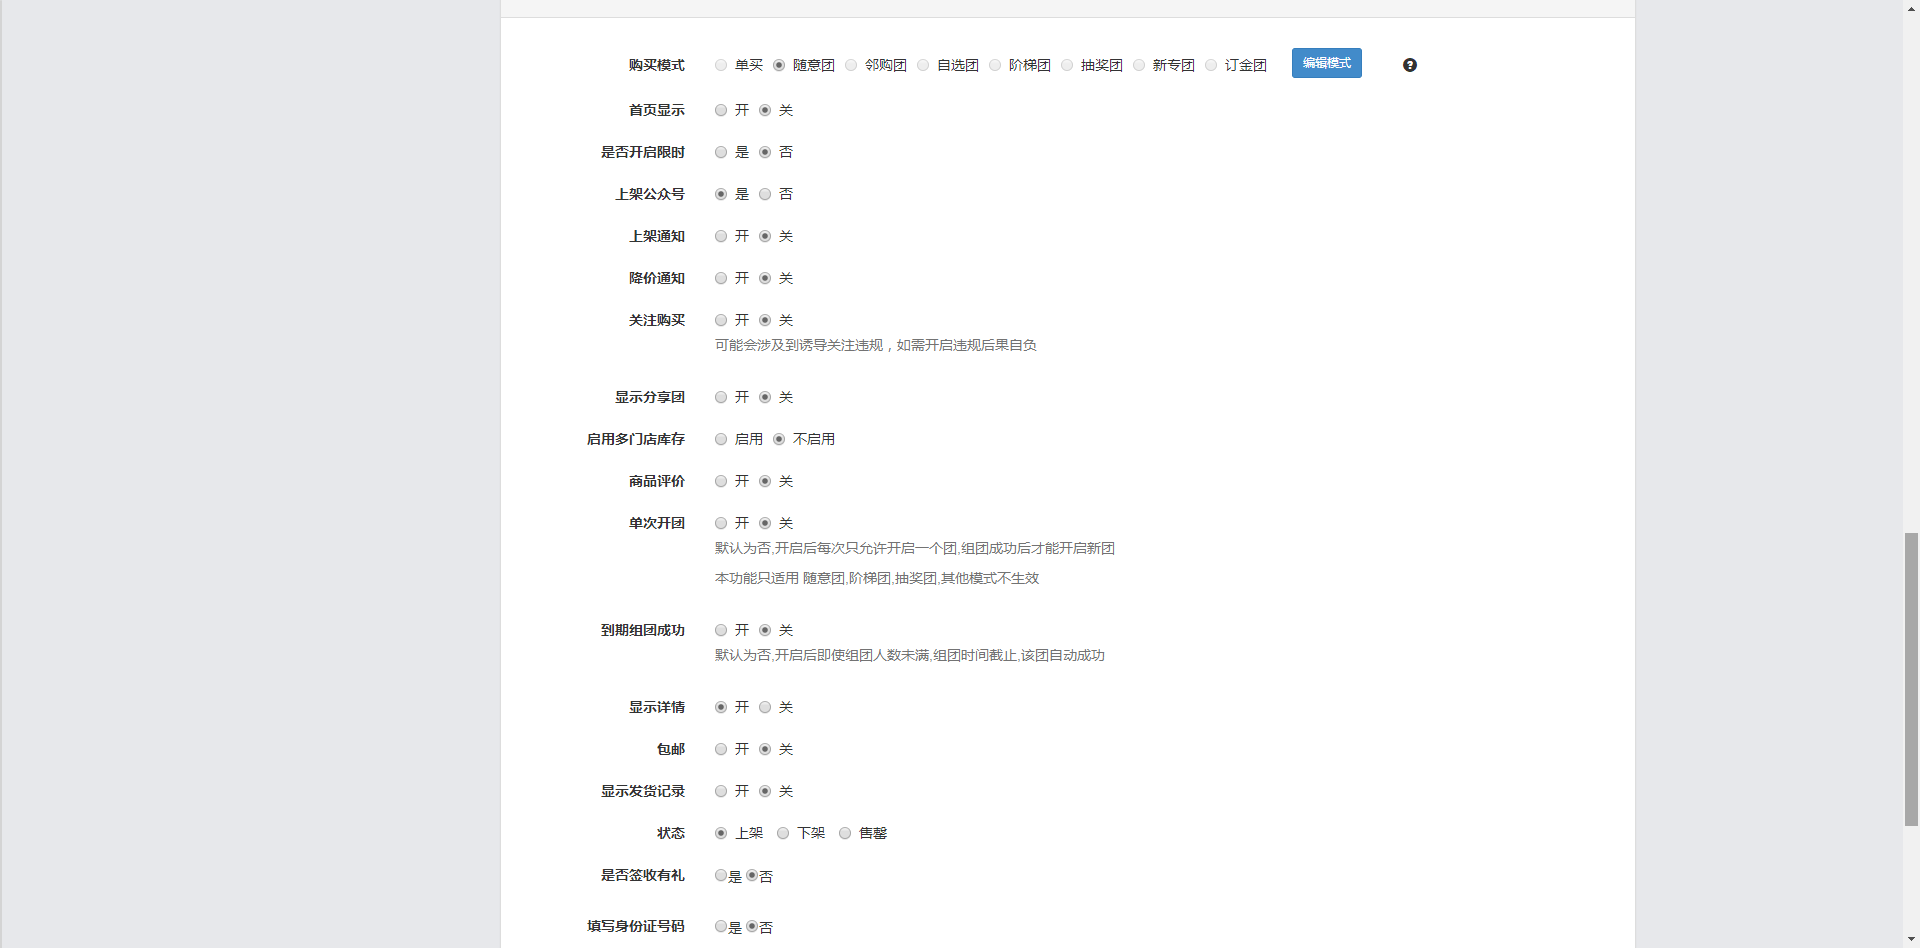
Task: Set 商品评价 to 关
Action: tap(765, 481)
